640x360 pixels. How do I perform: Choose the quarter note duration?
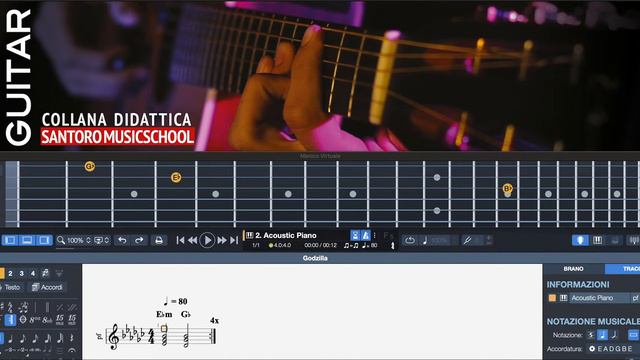(x=10, y=338)
